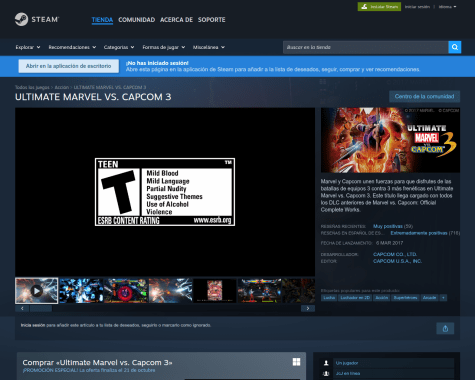The image size is (475, 380).
Task: Click Inicia sesión link in wishlist notice
Action: tap(33, 325)
